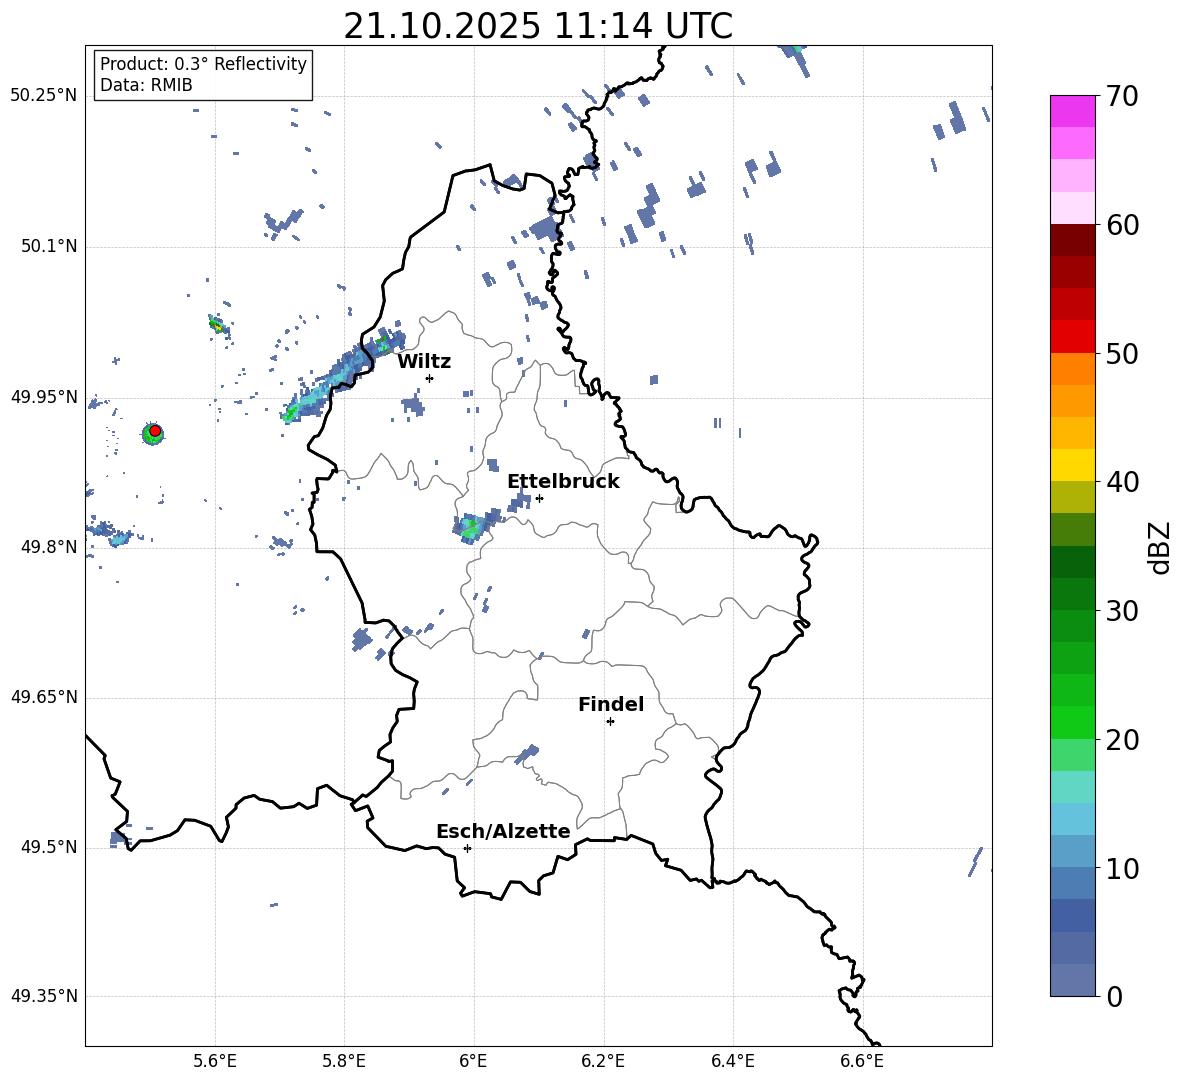Click the colorbar 60 tick label
This screenshot has width=1184, height=1081.
[1122, 225]
